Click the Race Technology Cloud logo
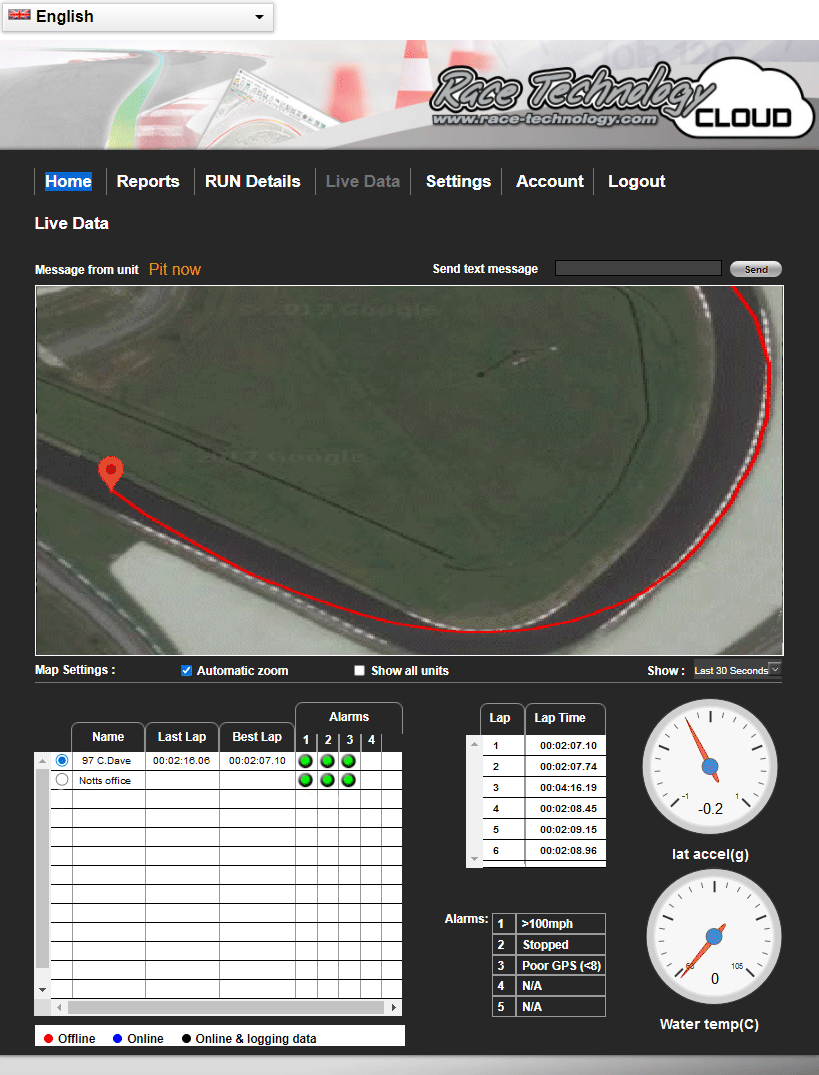 coord(615,96)
